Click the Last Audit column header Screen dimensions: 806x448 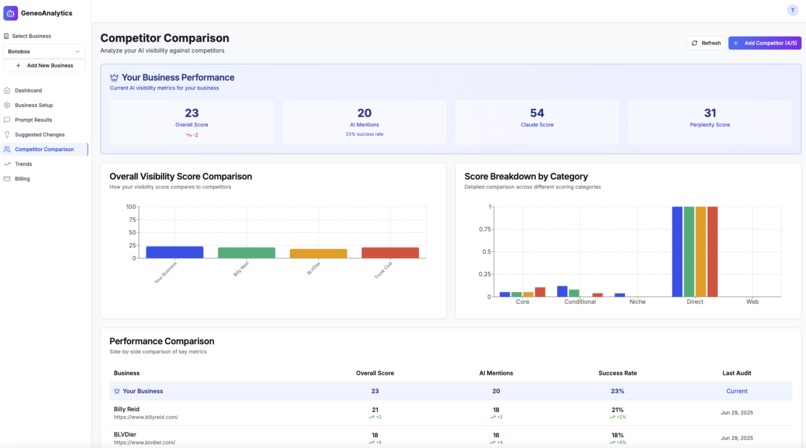tap(737, 373)
